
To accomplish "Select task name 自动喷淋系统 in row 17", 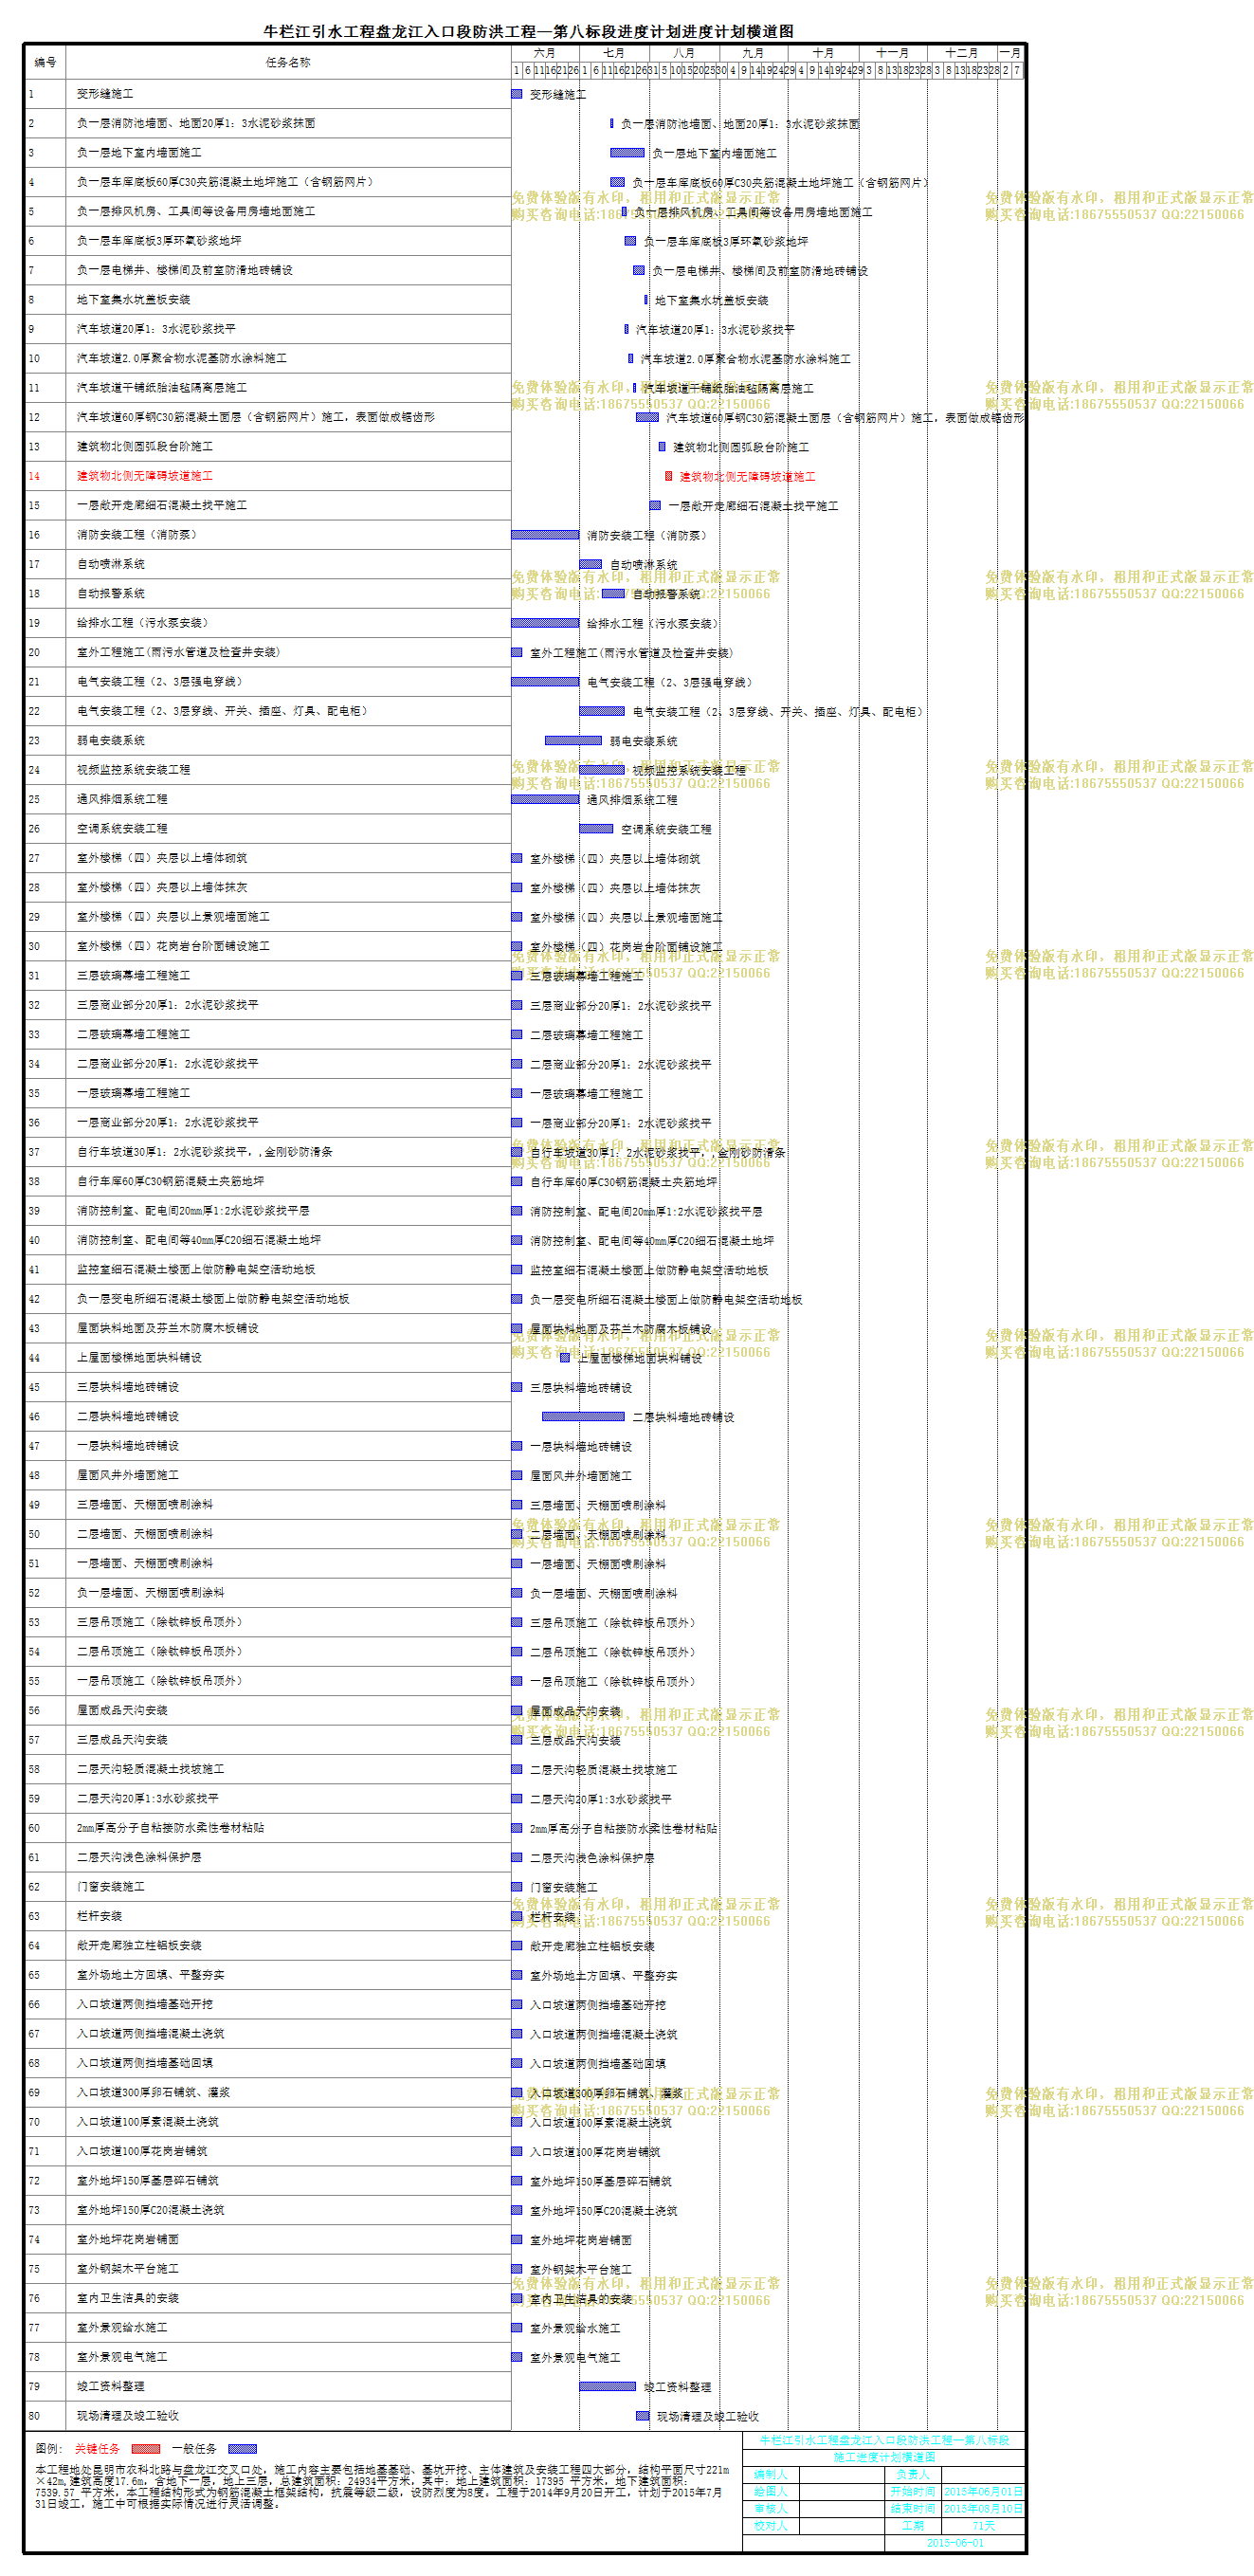I will point(111,564).
